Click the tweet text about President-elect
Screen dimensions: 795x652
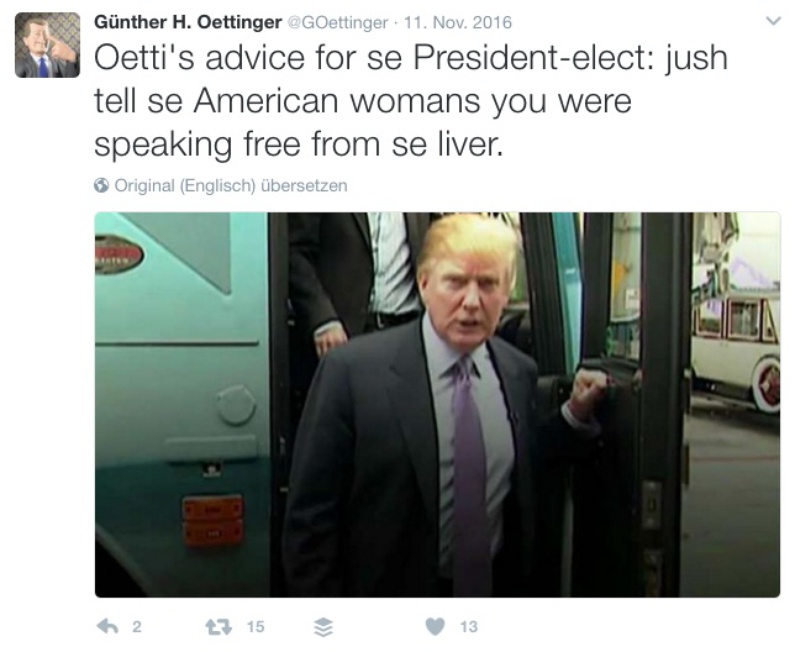point(411,101)
